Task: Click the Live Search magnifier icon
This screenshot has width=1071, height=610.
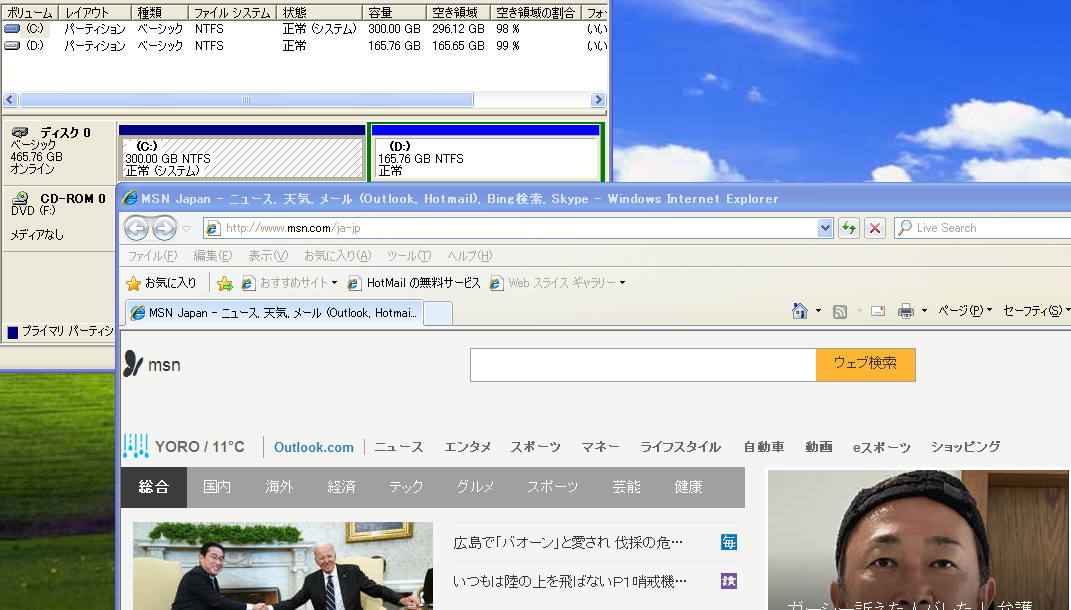Action: 904,228
